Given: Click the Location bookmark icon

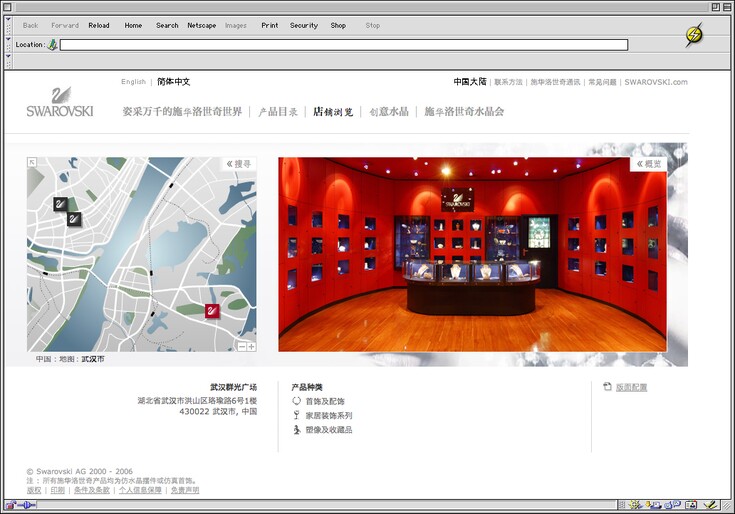Looking at the screenshot, I should click(52, 45).
